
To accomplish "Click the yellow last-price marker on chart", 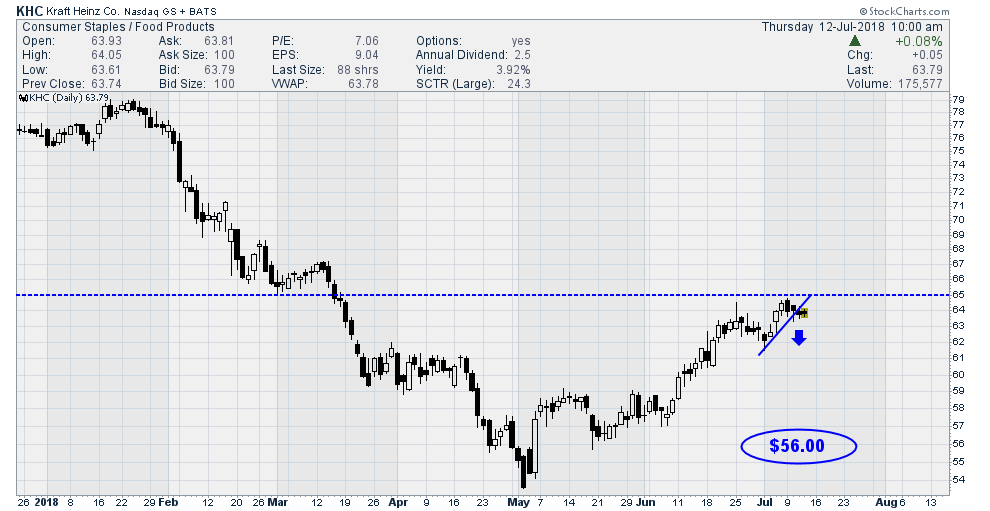I will point(804,313).
